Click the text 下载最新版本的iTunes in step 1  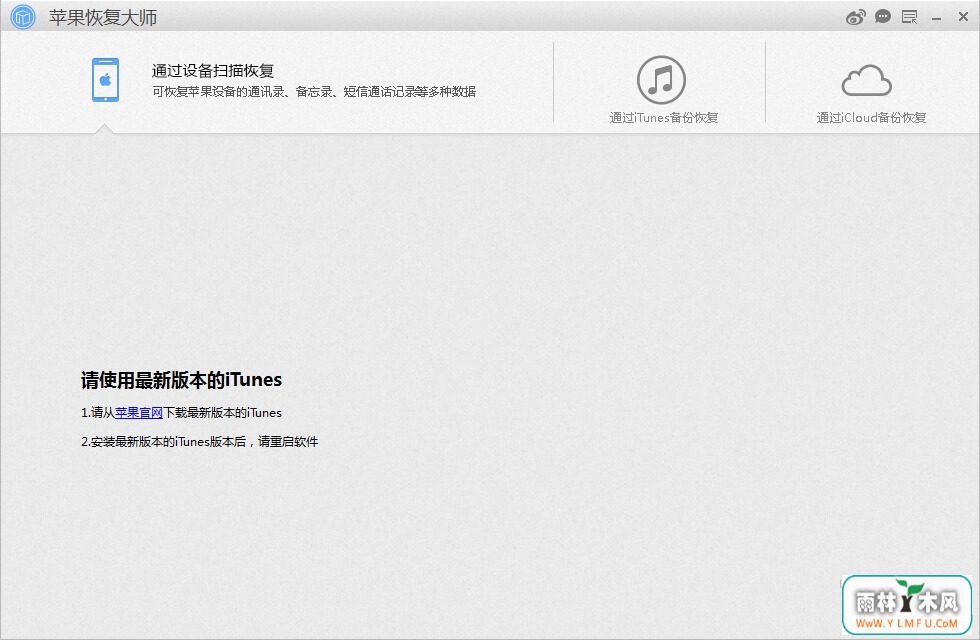222,412
